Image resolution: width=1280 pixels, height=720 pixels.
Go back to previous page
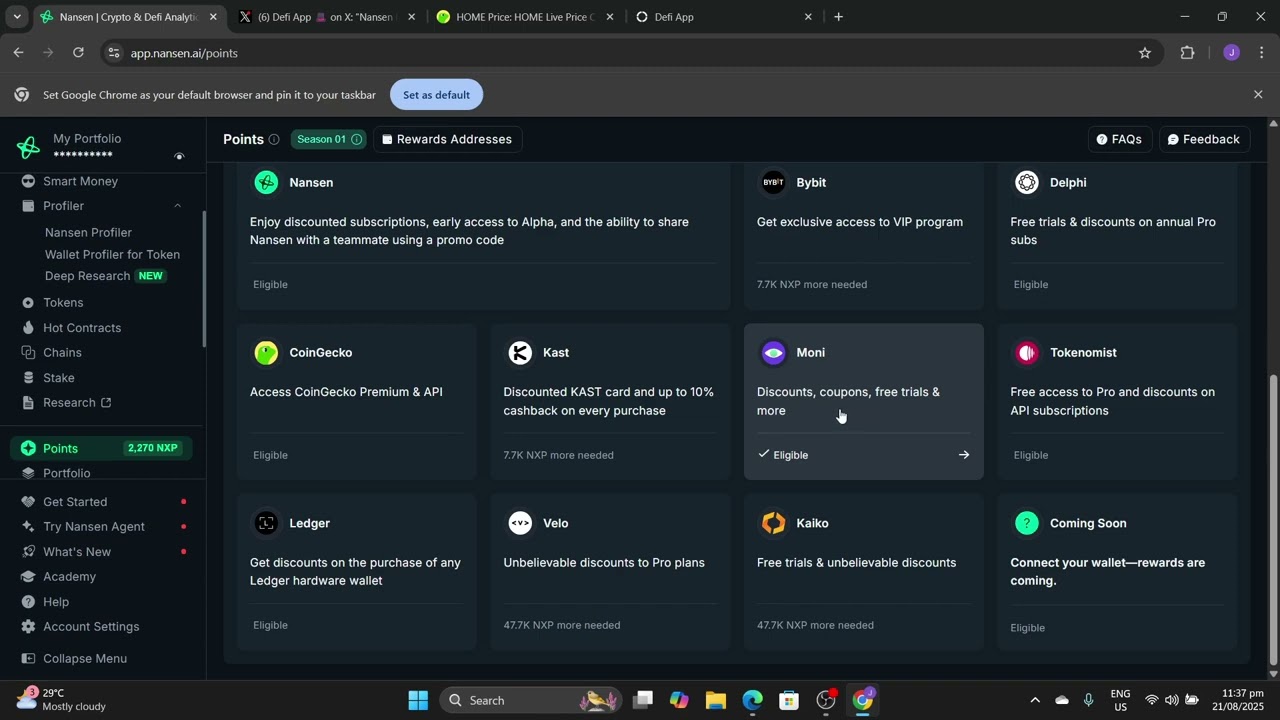point(18,53)
